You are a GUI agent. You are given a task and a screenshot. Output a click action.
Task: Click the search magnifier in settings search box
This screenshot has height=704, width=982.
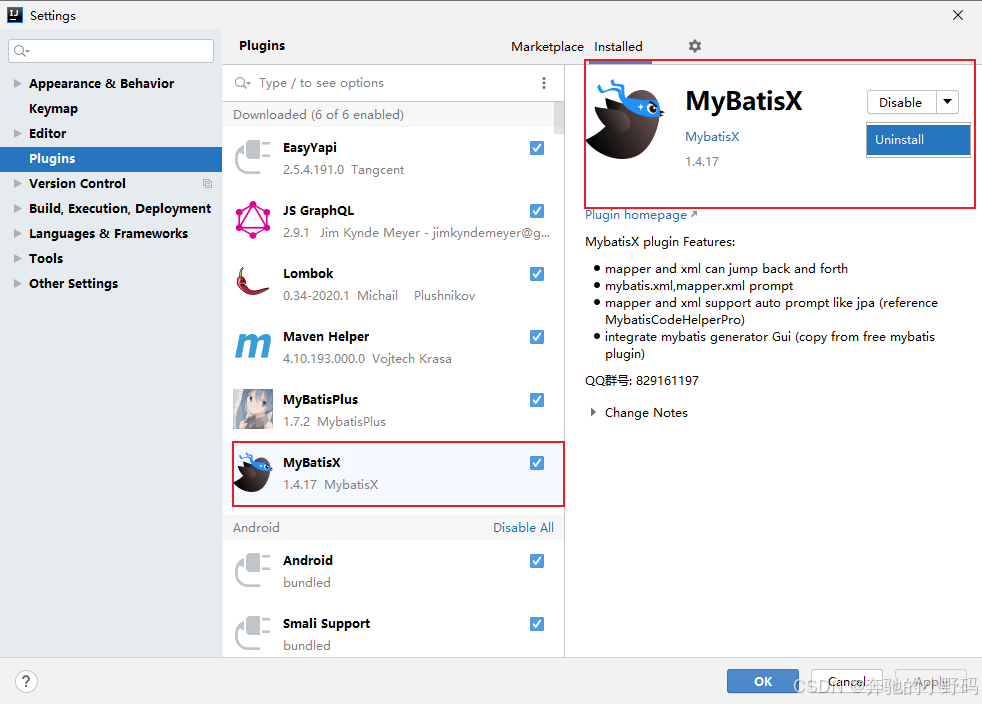(21, 51)
